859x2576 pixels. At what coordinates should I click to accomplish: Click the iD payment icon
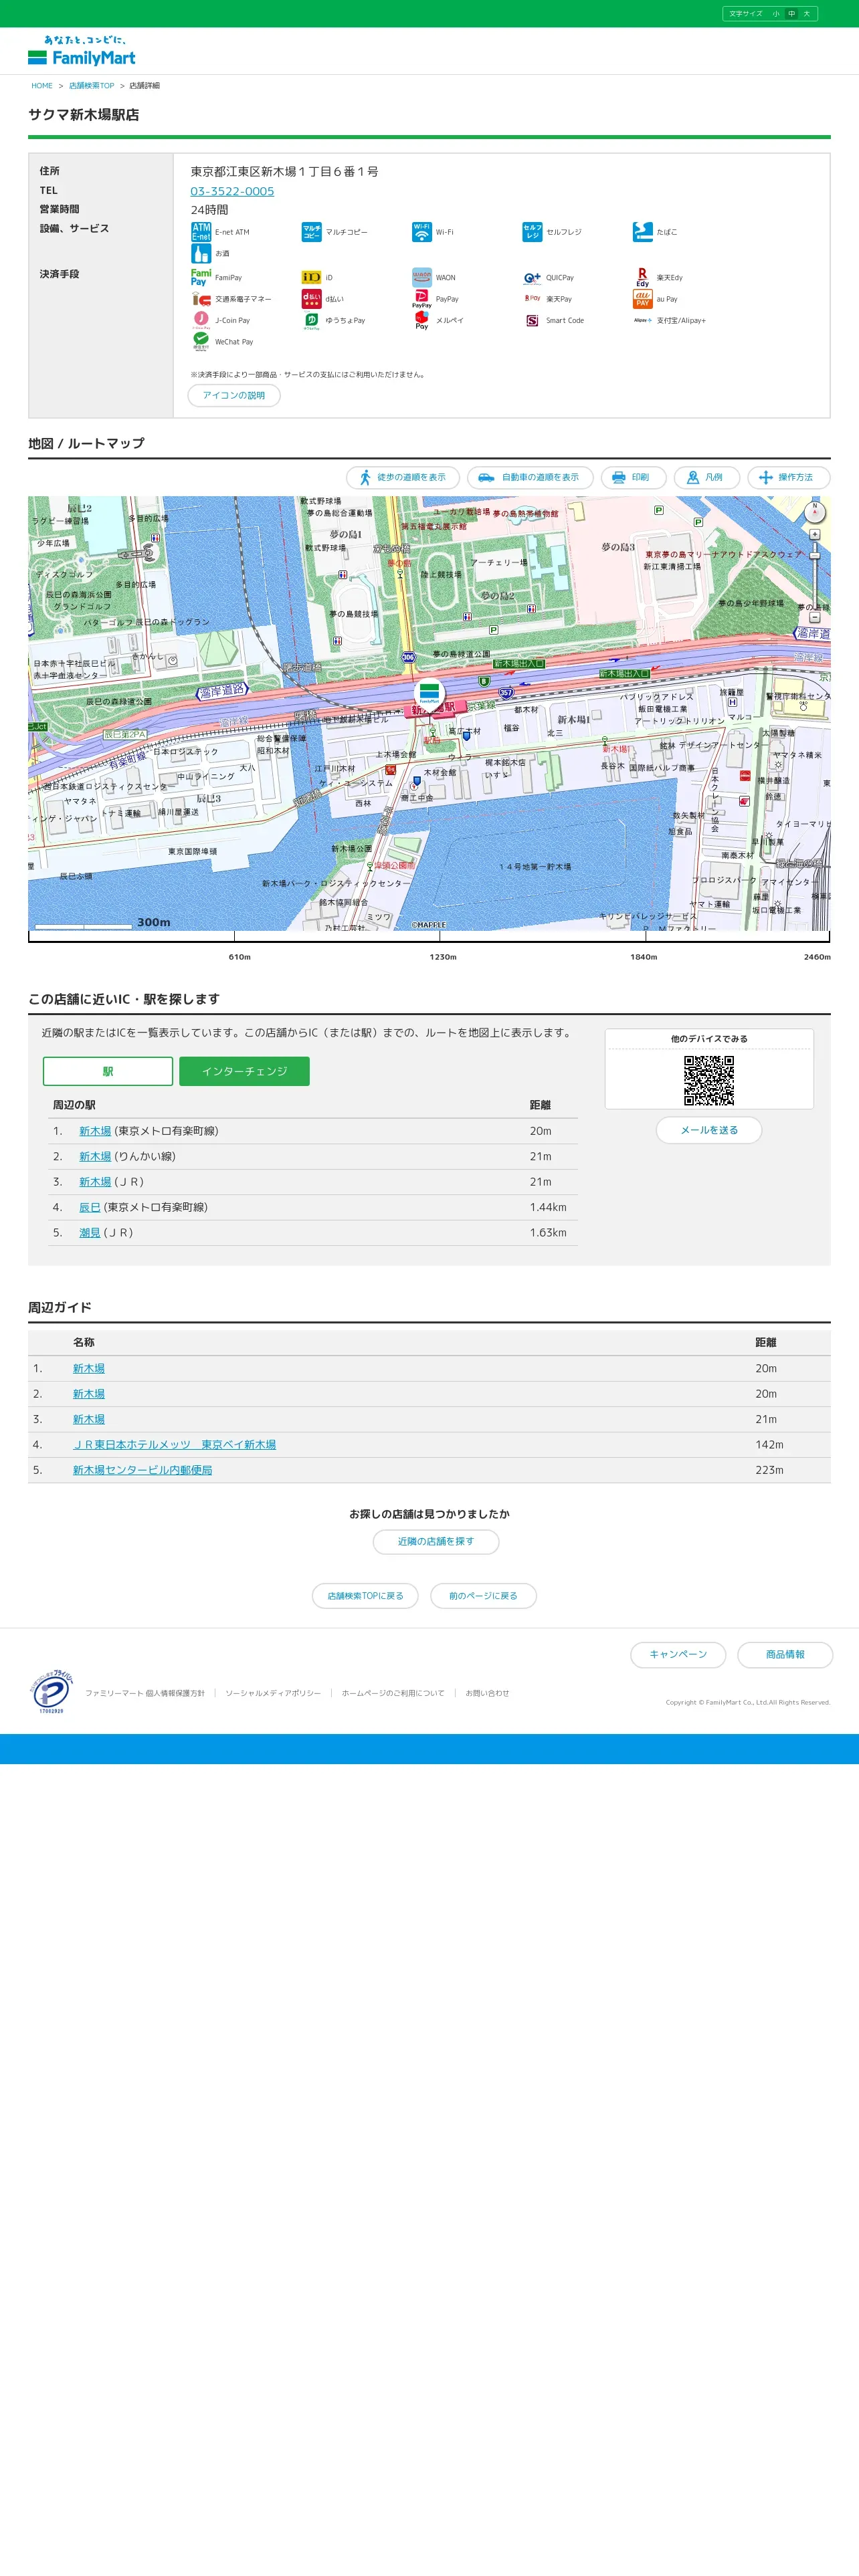(311, 278)
